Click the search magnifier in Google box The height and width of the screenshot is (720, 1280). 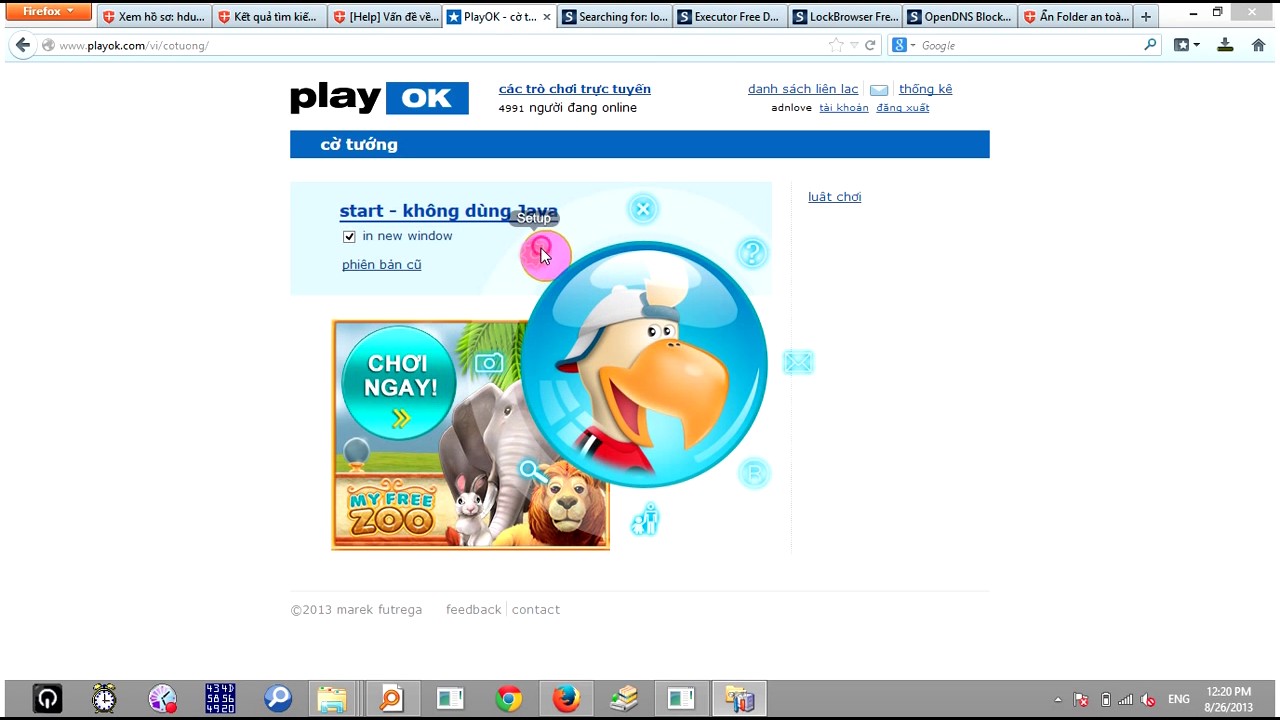pyautogui.click(x=1150, y=45)
